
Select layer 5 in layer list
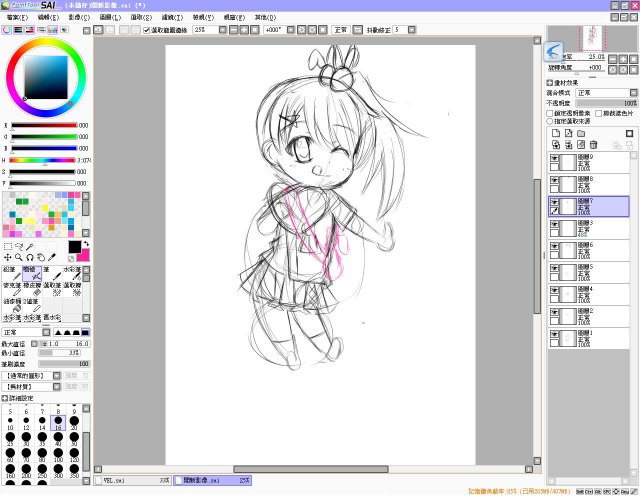click(588, 272)
